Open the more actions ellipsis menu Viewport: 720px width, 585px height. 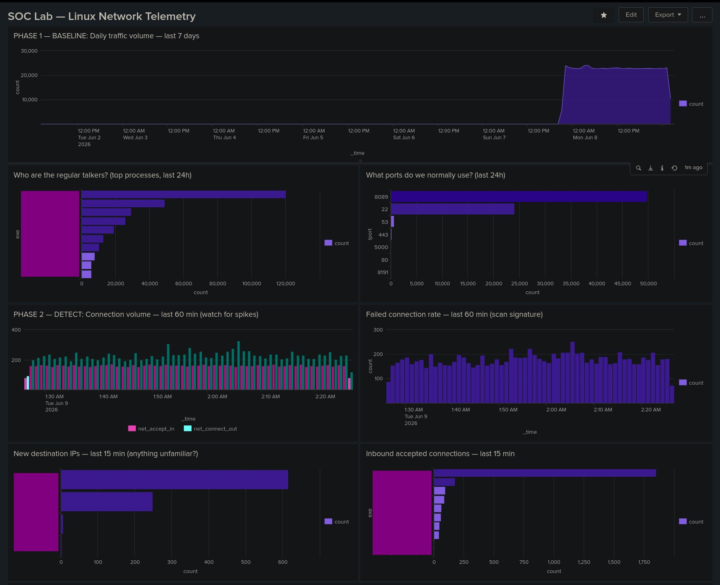click(702, 15)
